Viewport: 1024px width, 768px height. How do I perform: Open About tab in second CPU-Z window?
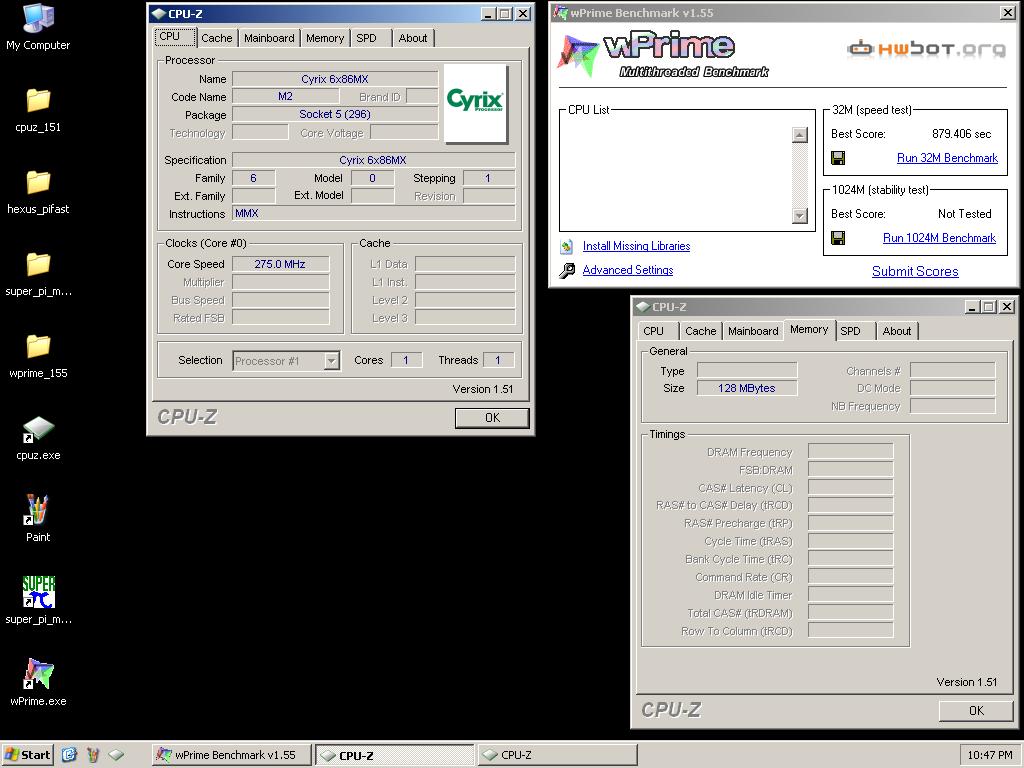tap(897, 330)
